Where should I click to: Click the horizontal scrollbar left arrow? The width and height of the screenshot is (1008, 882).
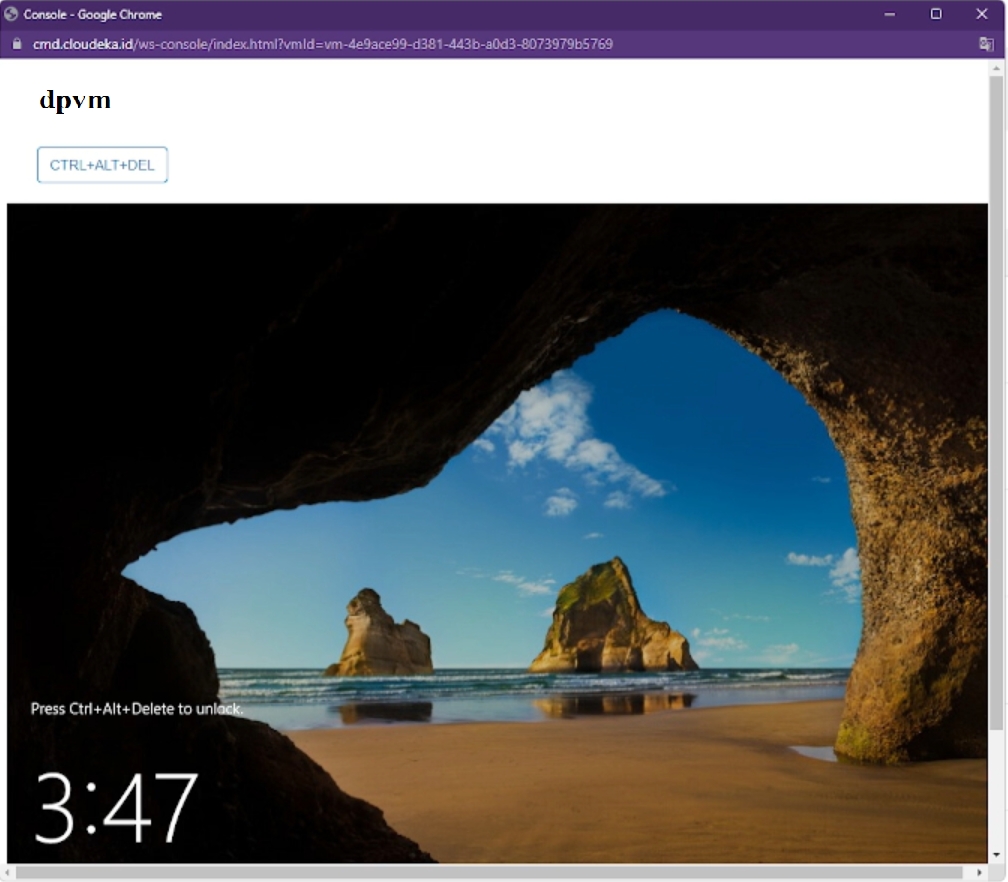(x=8, y=872)
